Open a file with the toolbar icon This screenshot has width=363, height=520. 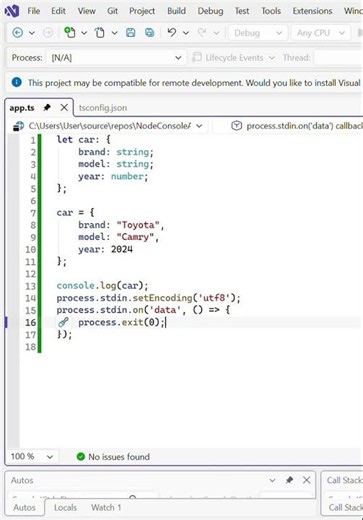pyautogui.click(x=100, y=33)
